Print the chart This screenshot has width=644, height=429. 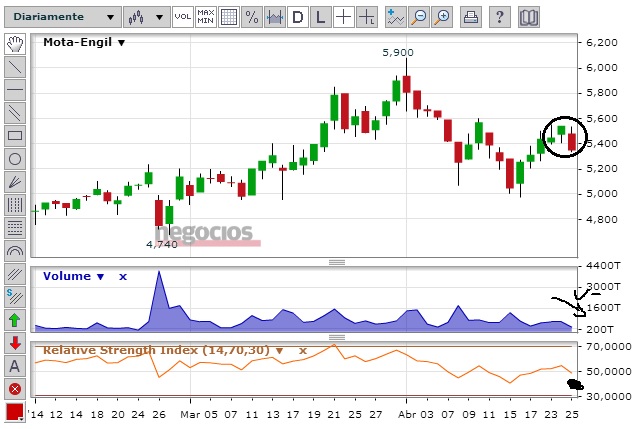[x=471, y=17]
